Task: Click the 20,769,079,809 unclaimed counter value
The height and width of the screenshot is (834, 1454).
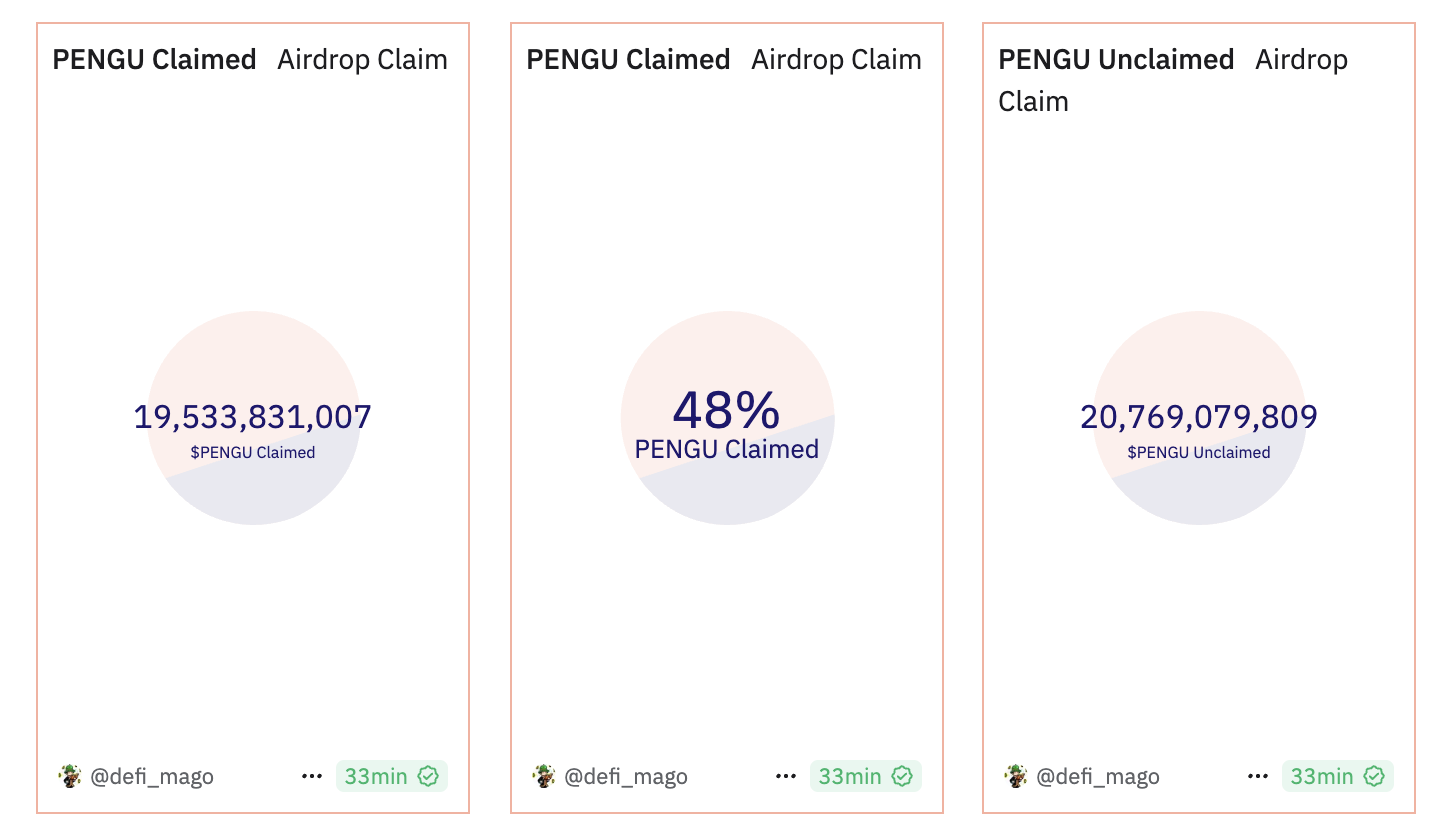Action: 1199,417
